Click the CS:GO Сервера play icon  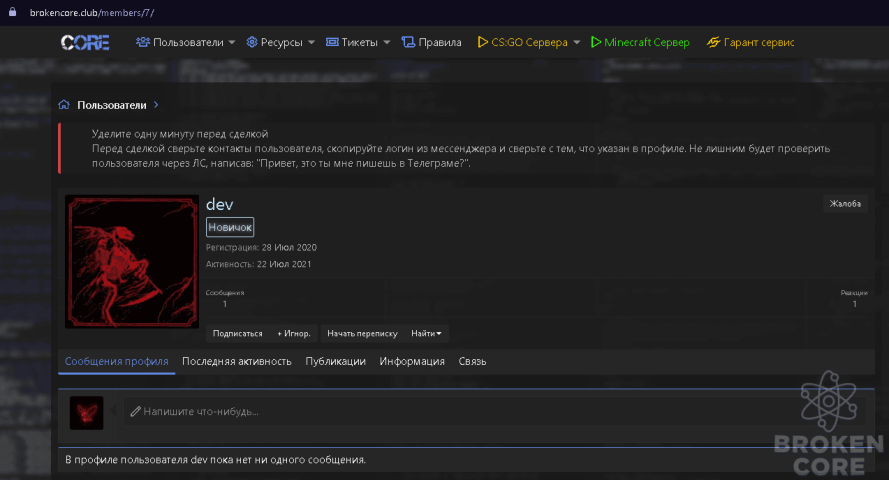coord(482,42)
